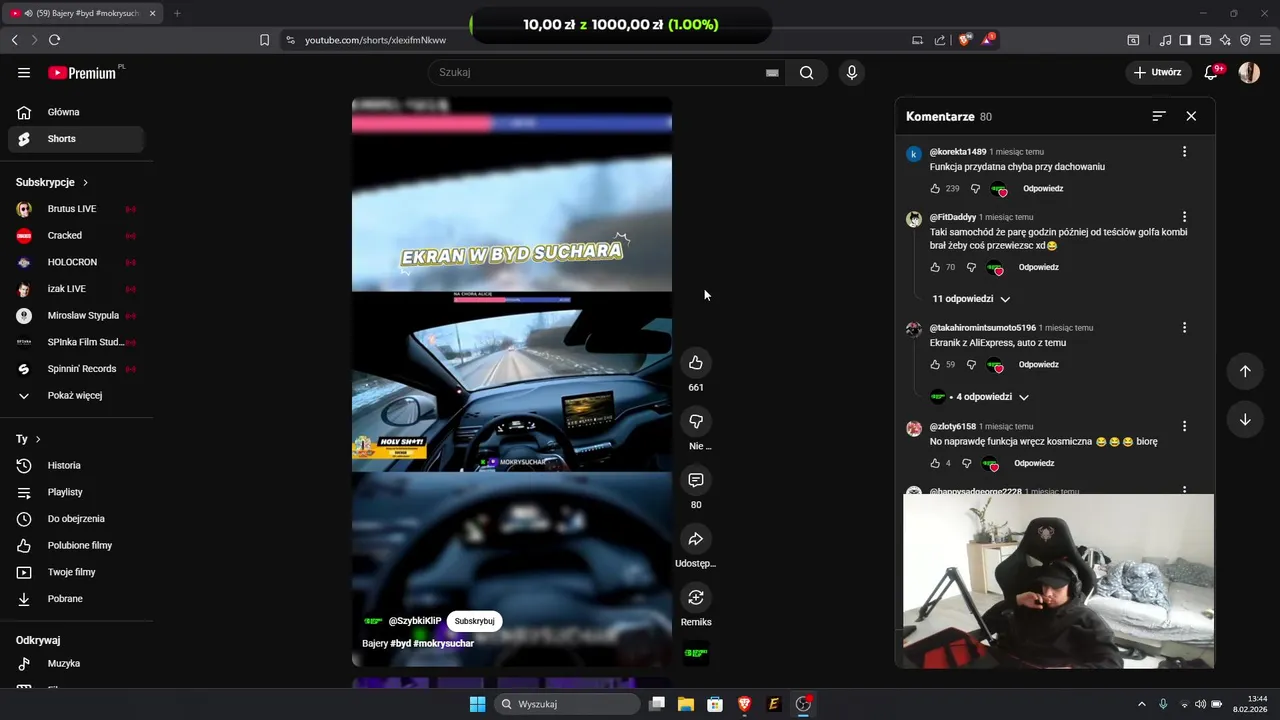1280x720 pixels.
Task: Open account avatar menu
Action: pyautogui.click(x=1249, y=72)
